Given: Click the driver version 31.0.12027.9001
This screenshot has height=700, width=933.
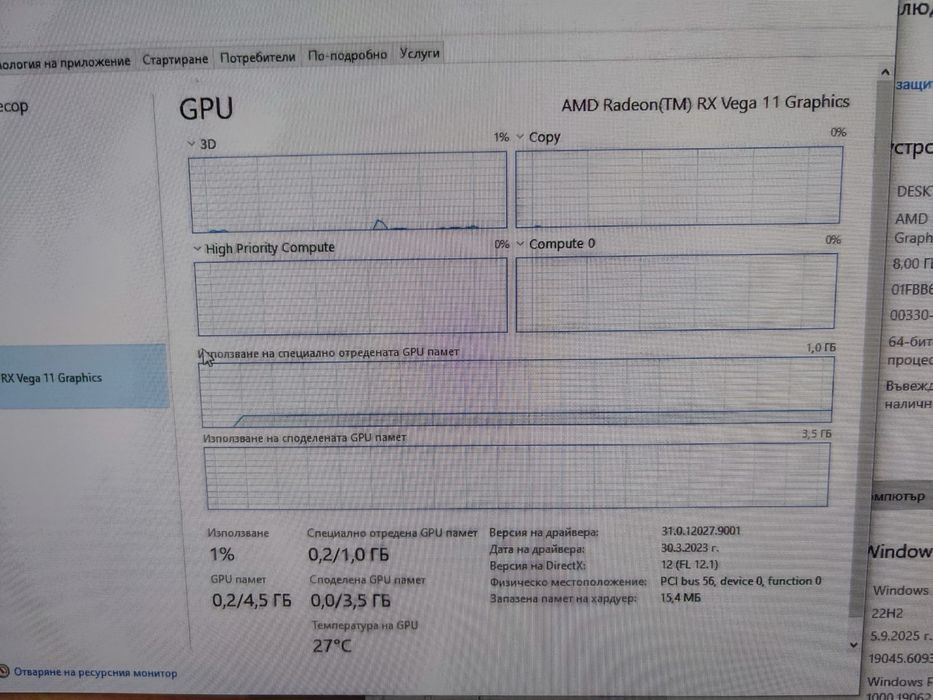Looking at the screenshot, I should point(701,530).
